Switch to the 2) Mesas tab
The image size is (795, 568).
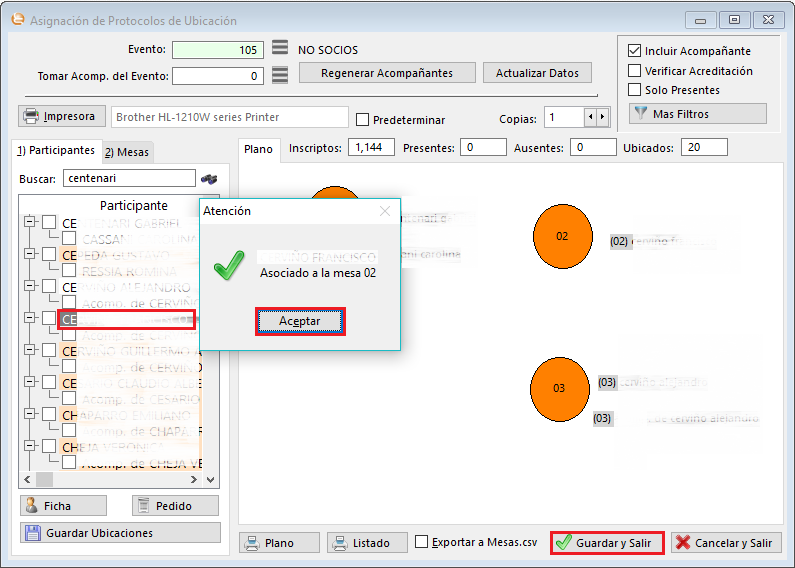tap(127, 152)
